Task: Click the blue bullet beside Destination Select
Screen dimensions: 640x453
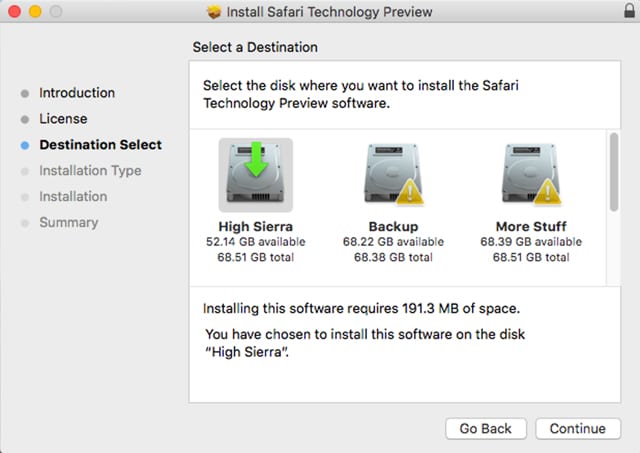Action: (25, 145)
